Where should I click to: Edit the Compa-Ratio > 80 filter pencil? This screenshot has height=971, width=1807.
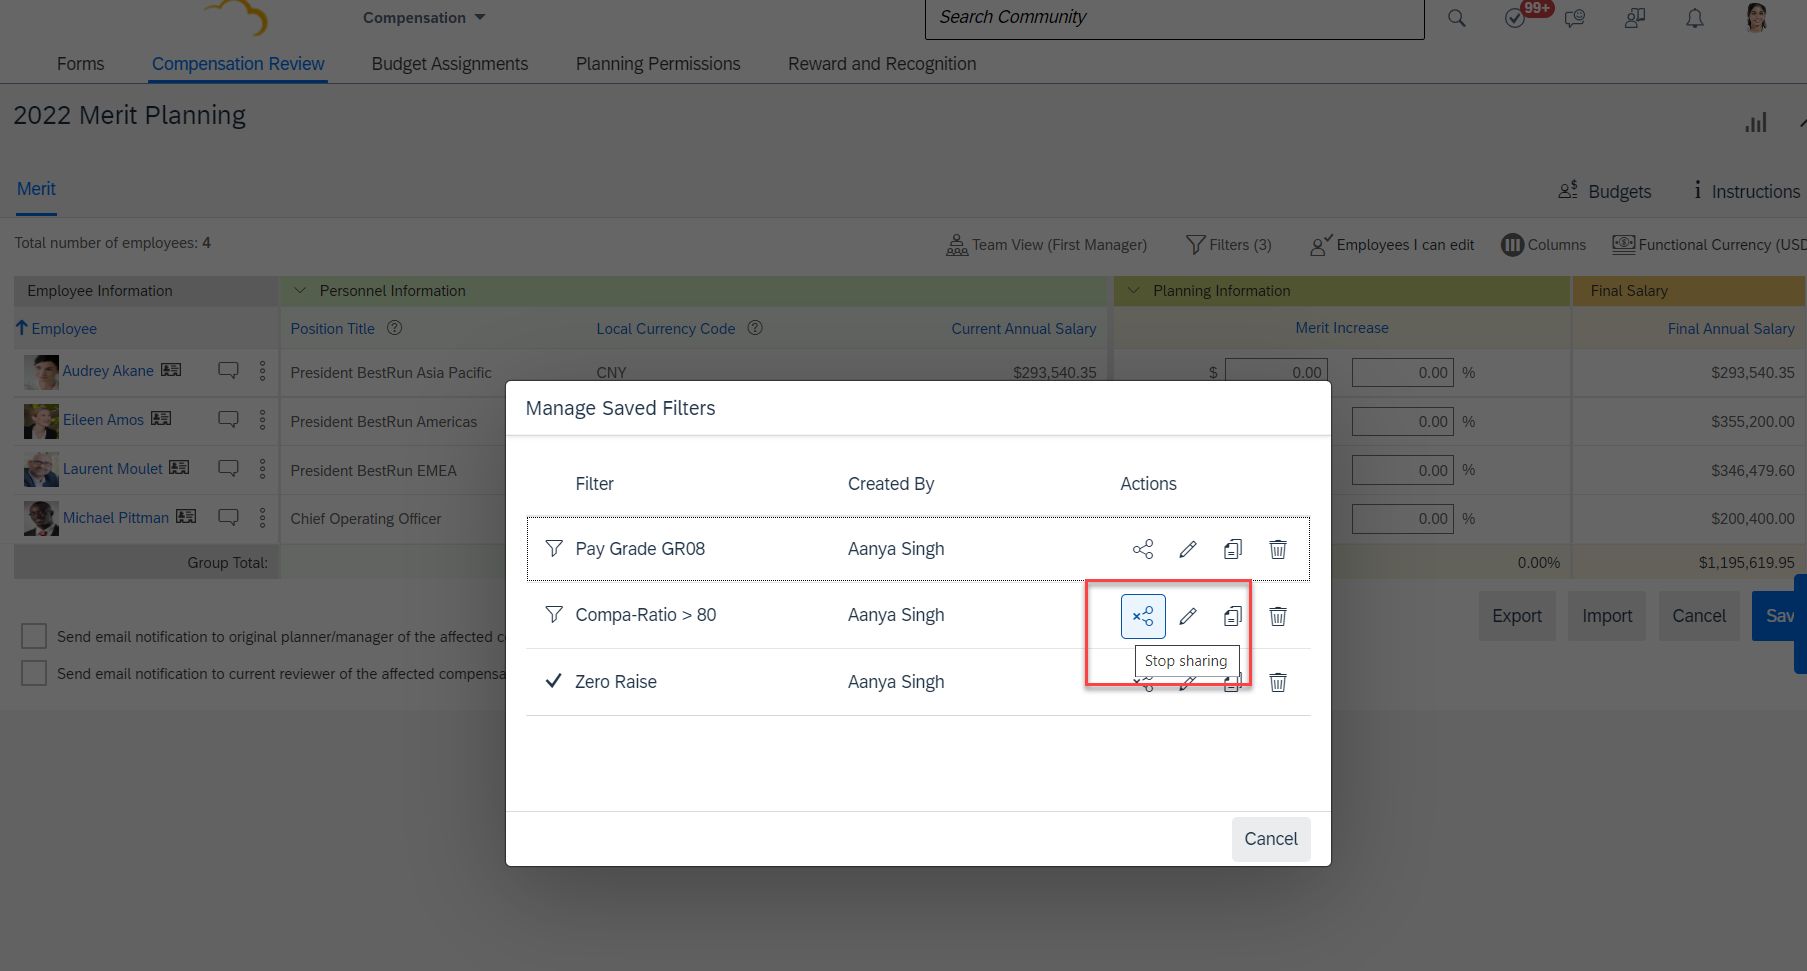point(1187,616)
